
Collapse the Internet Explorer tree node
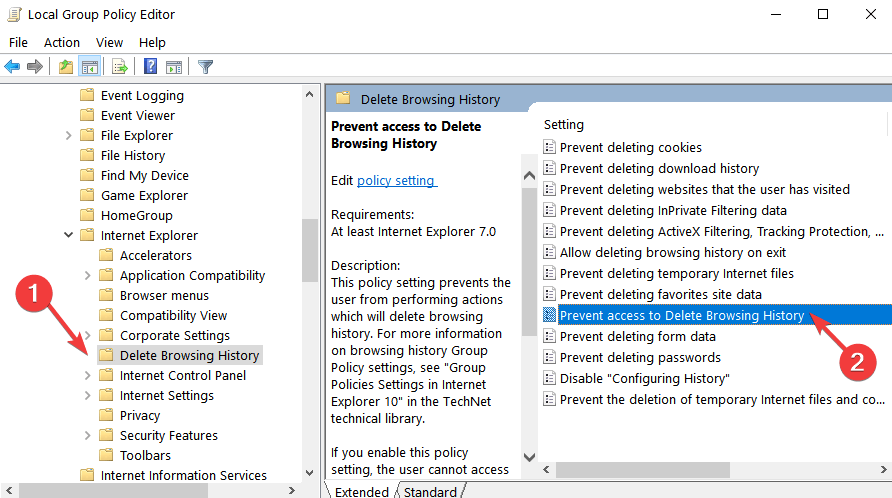[x=68, y=234]
